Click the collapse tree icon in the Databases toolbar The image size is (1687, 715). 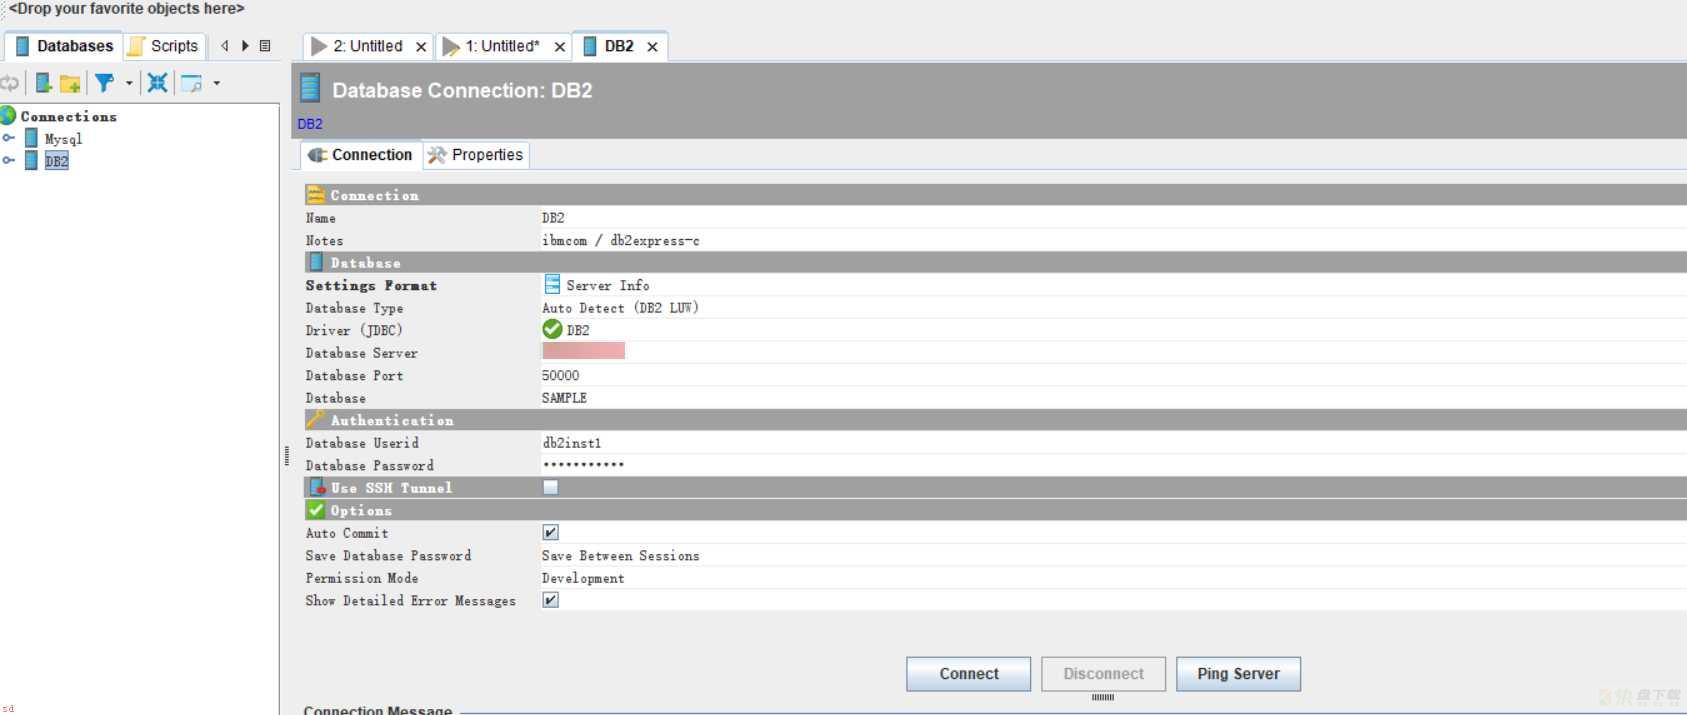point(157,83)
